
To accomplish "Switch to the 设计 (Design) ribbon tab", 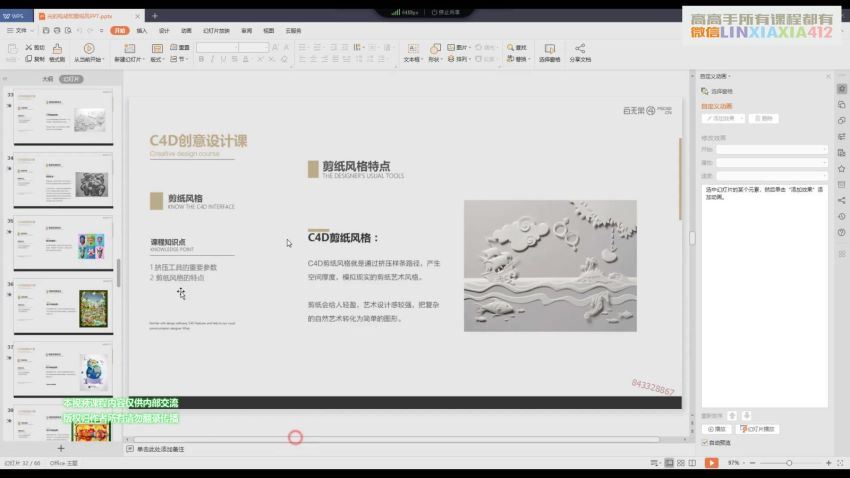I will point(164,31).
